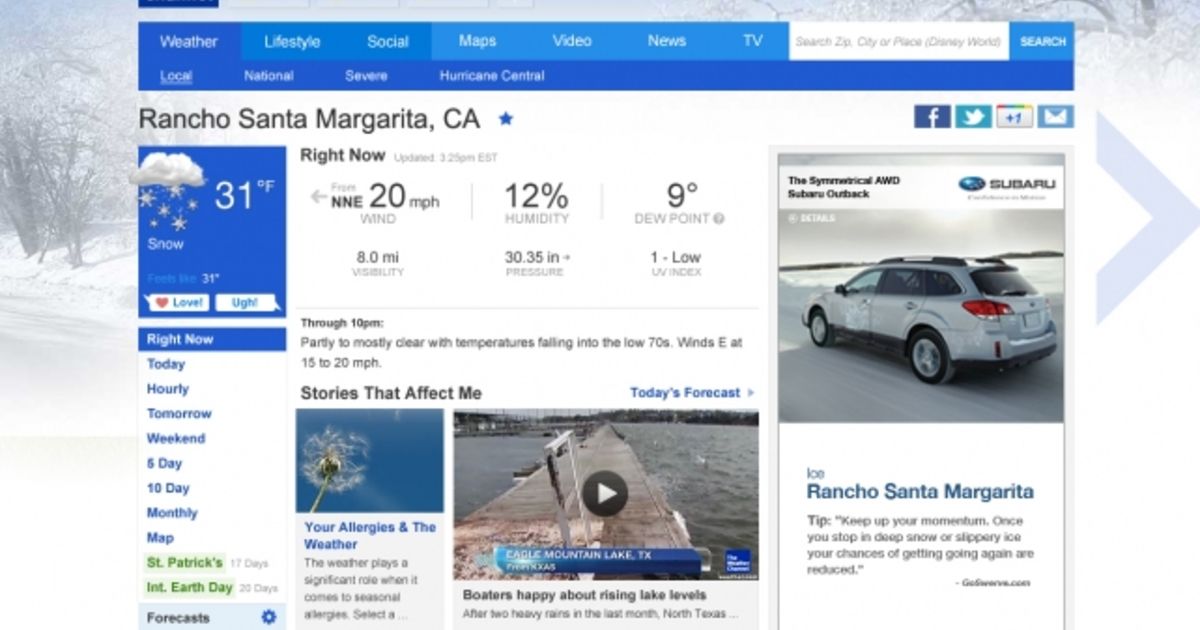Expand Details on the Subaru Outback ad

click(x=813, y=216)
